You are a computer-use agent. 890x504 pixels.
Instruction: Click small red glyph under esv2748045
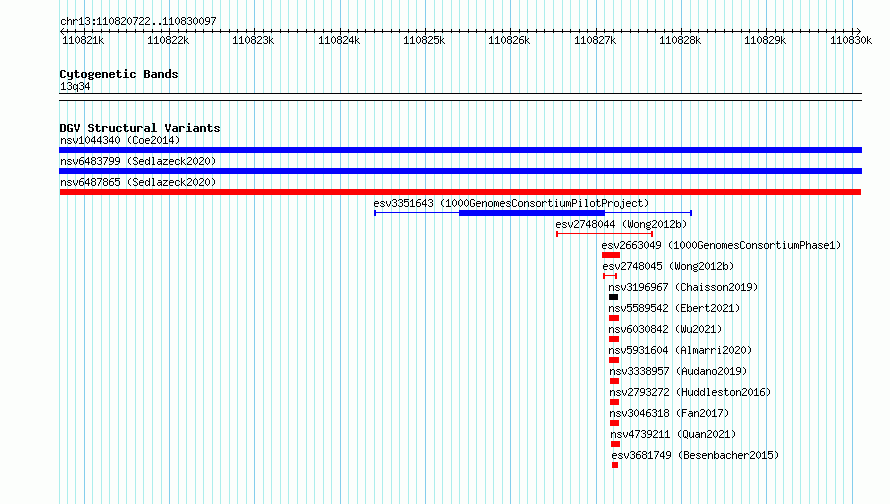coord(610,276)
